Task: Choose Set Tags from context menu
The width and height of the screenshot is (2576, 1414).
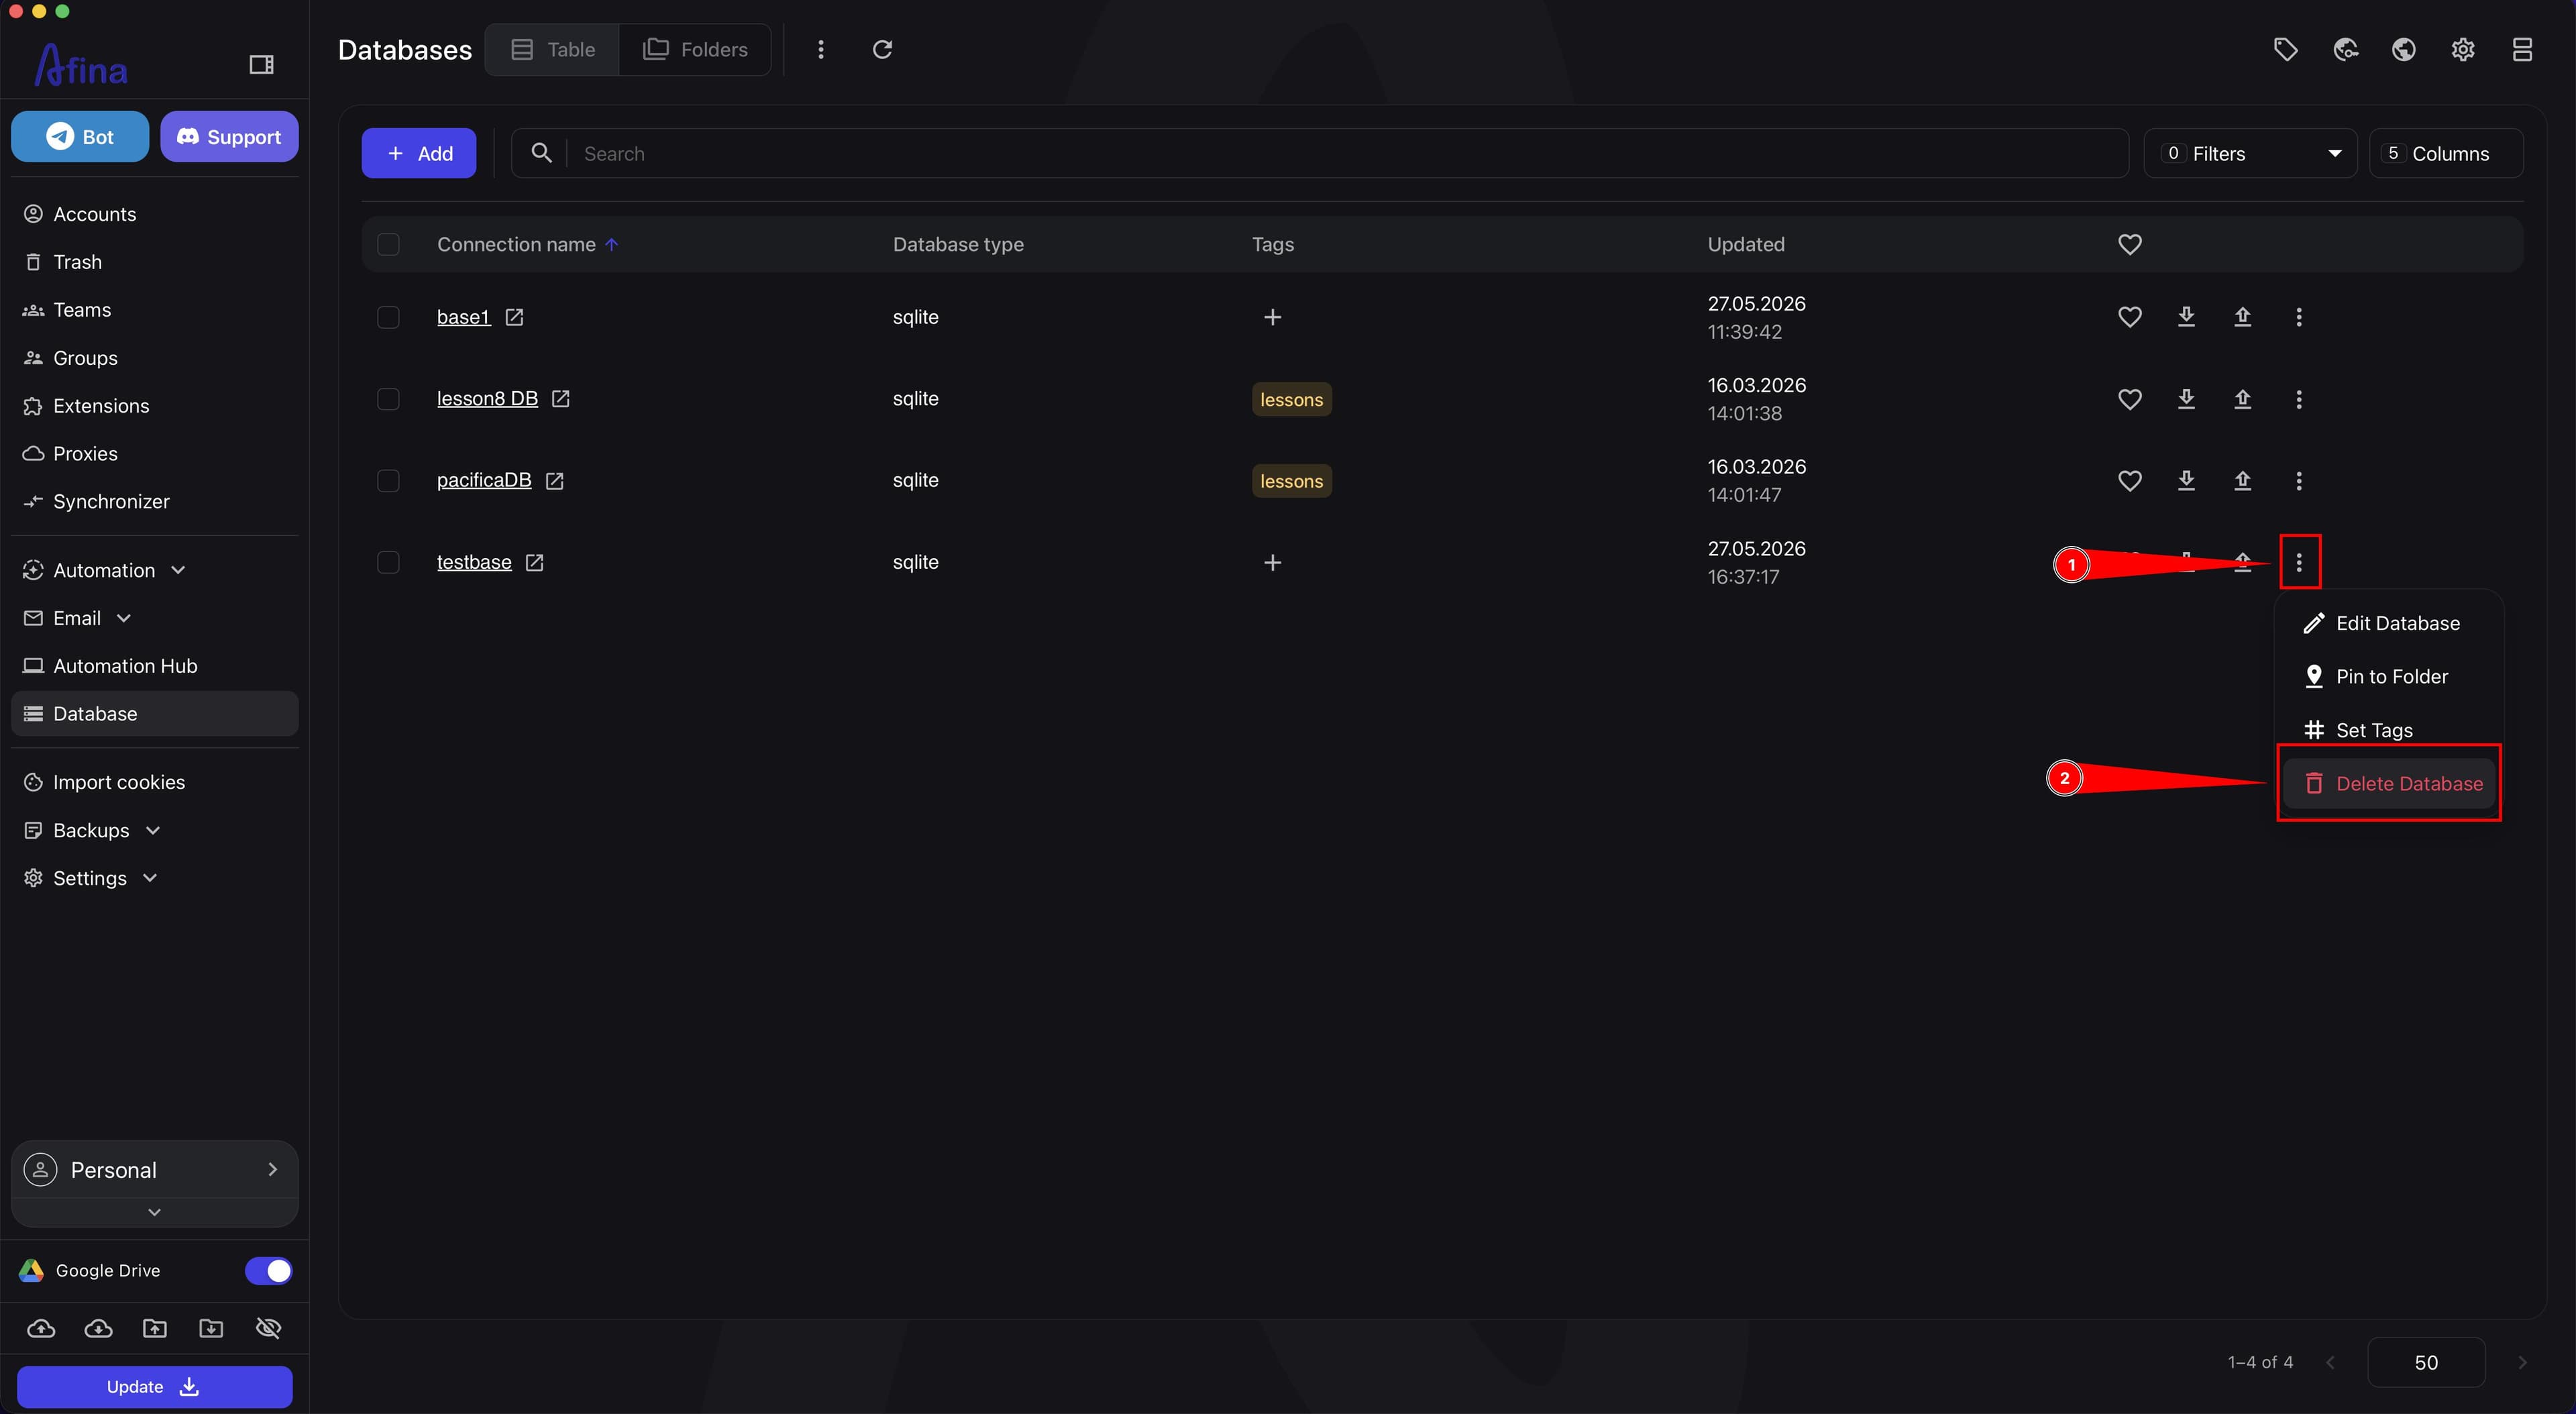Action: (2389, 731)
